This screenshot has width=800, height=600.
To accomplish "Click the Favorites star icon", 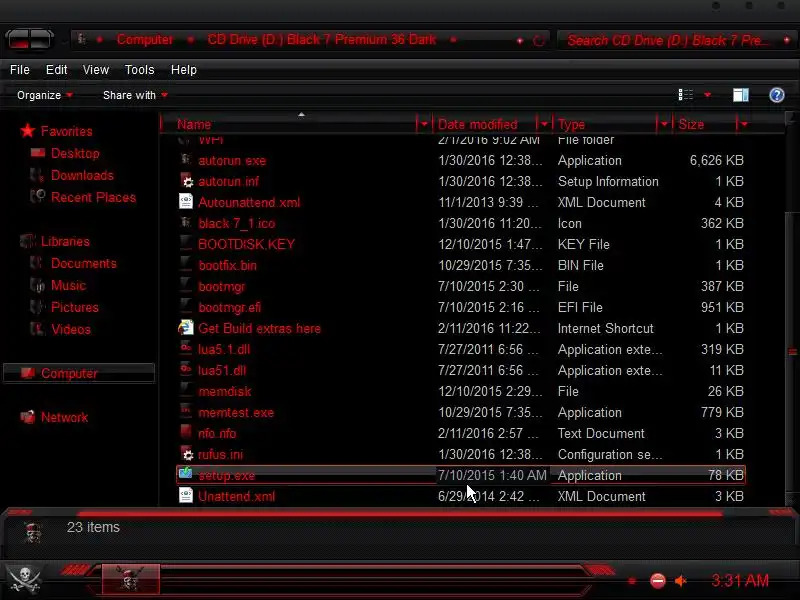I will tap(28, 131).
